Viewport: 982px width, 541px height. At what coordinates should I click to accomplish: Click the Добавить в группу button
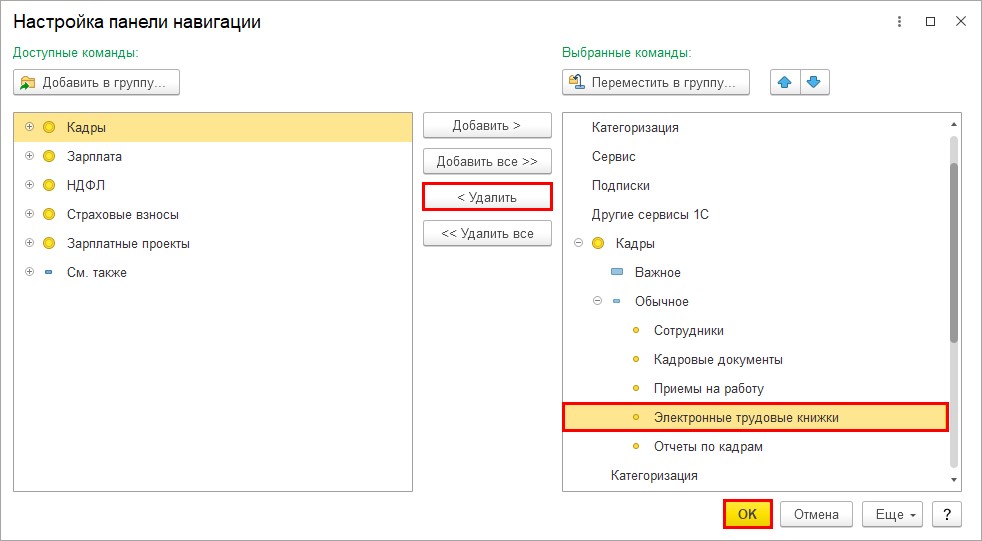[96, 82]
